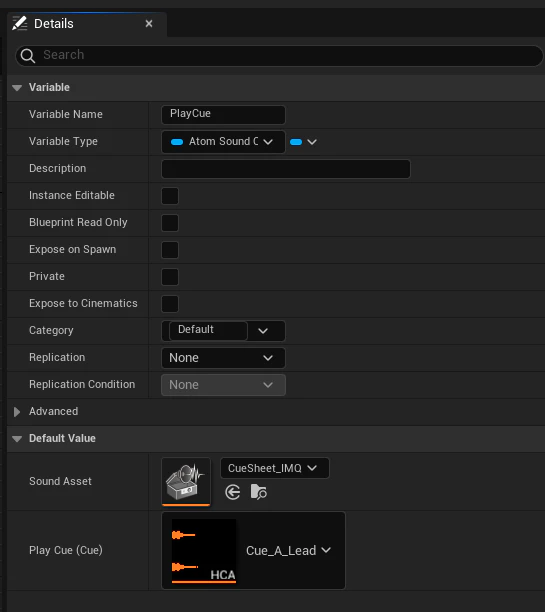Viewport: 545px width, 612px height.
Task: Use selected asset arrow icon under Sound Asset
Action: (233, 492)
